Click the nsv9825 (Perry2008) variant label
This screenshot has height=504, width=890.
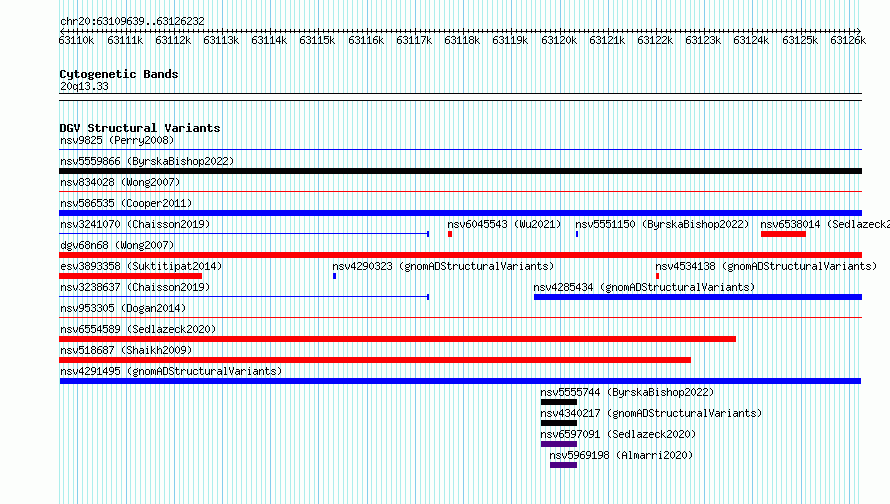tap(117, 140)
